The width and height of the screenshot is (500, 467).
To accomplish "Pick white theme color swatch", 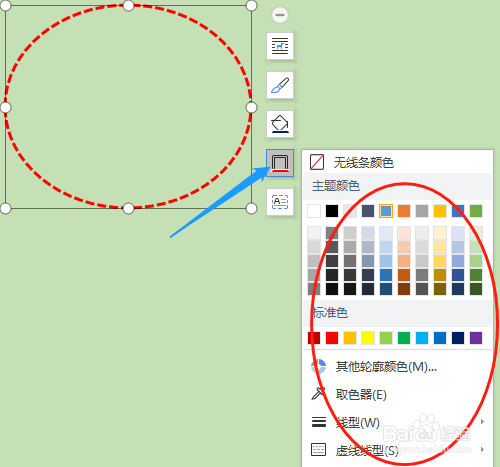I will point(314,211).
